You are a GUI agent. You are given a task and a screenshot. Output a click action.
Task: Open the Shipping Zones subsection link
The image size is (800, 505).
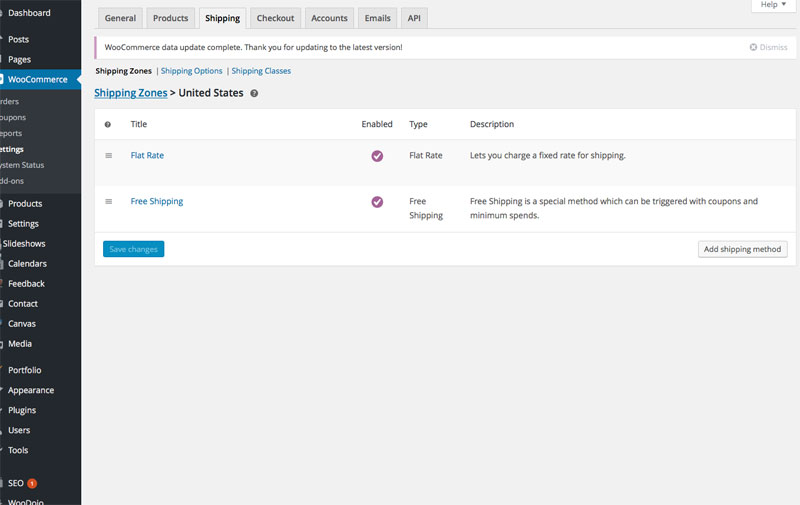click(x=123, y=71)
